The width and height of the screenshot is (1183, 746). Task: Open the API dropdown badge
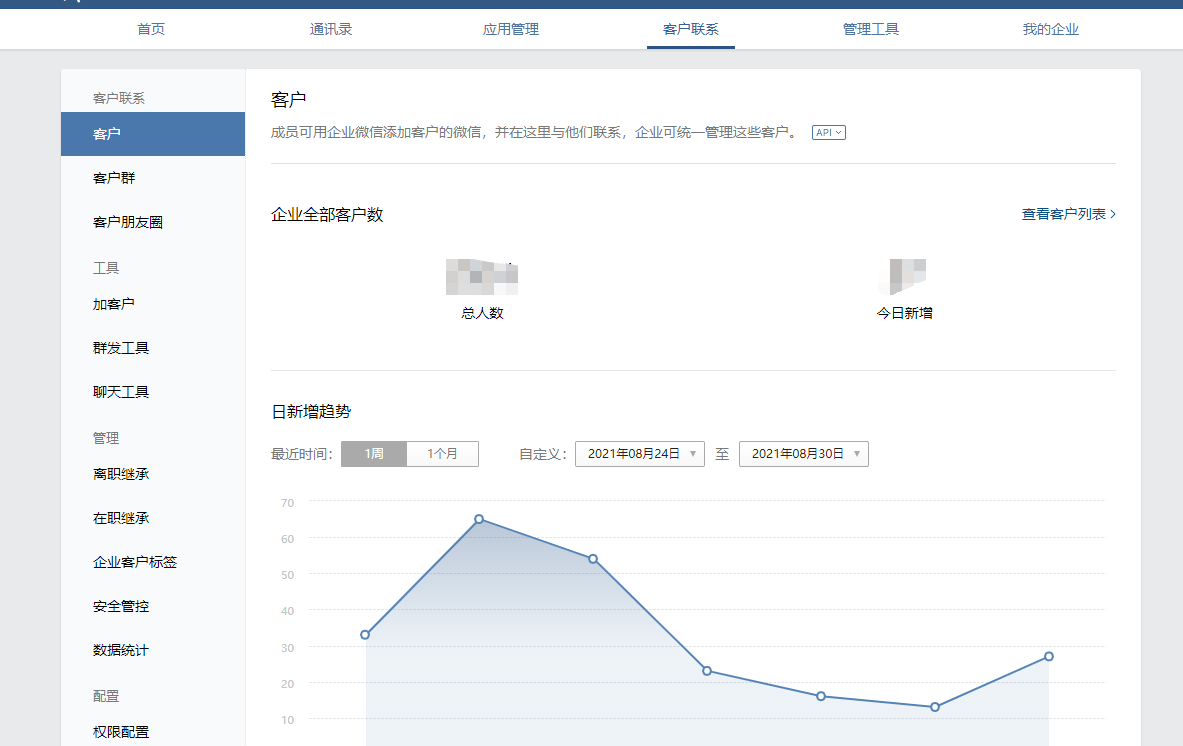click(828, 132)
